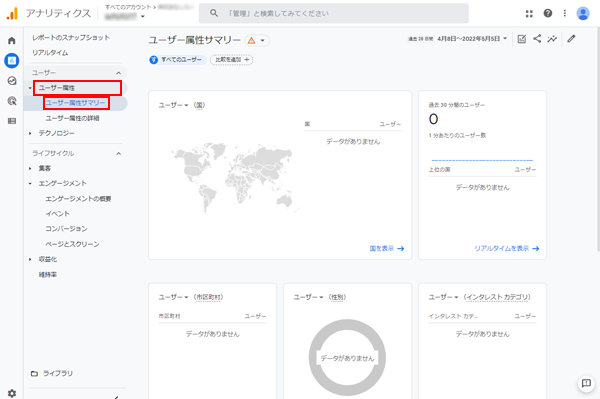
Task: Open イベント report
Action: (57, 213)
